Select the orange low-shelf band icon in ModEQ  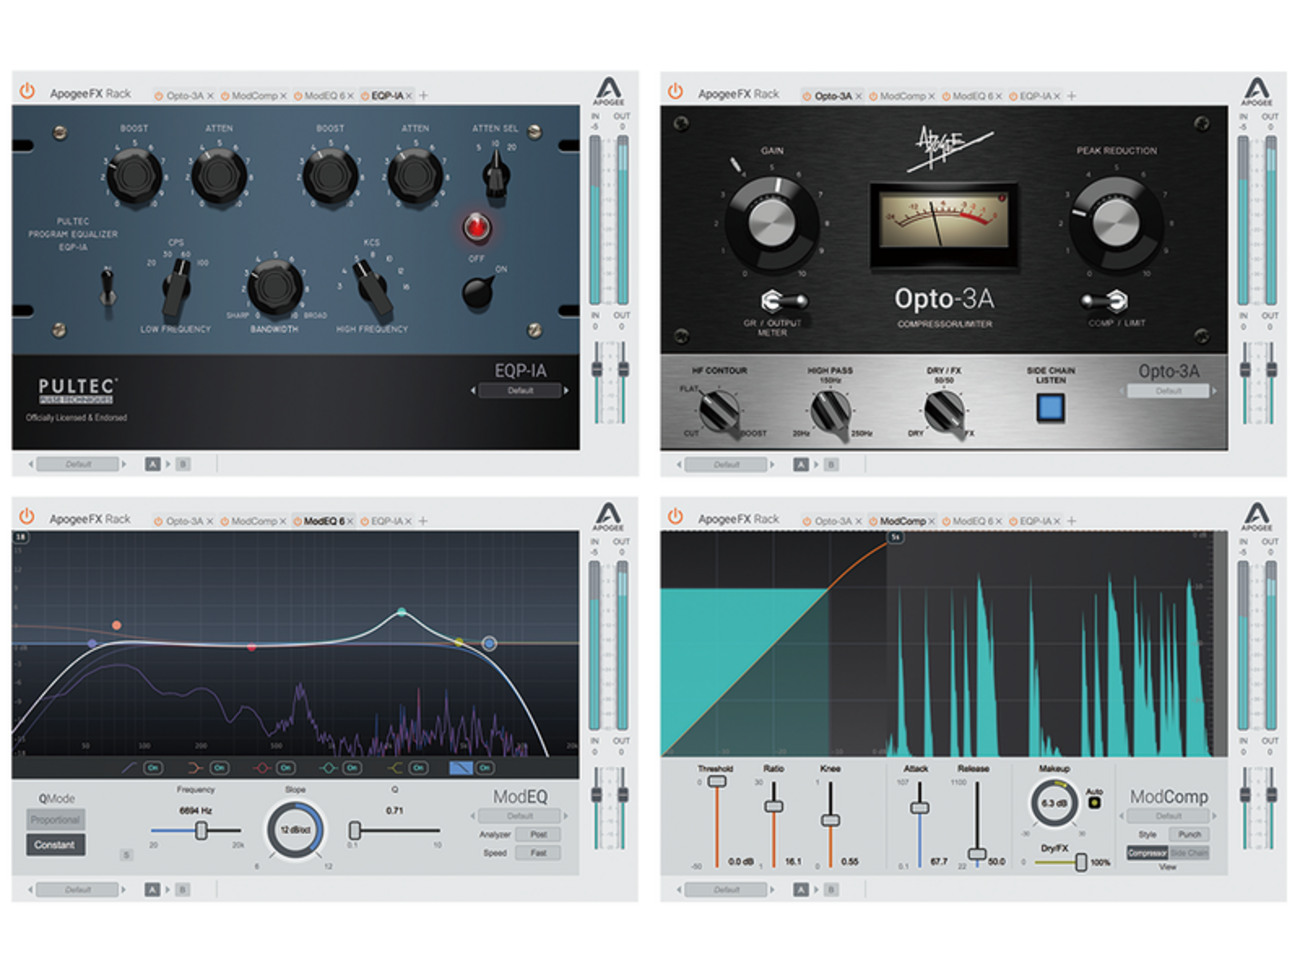[x=196, y=768]
